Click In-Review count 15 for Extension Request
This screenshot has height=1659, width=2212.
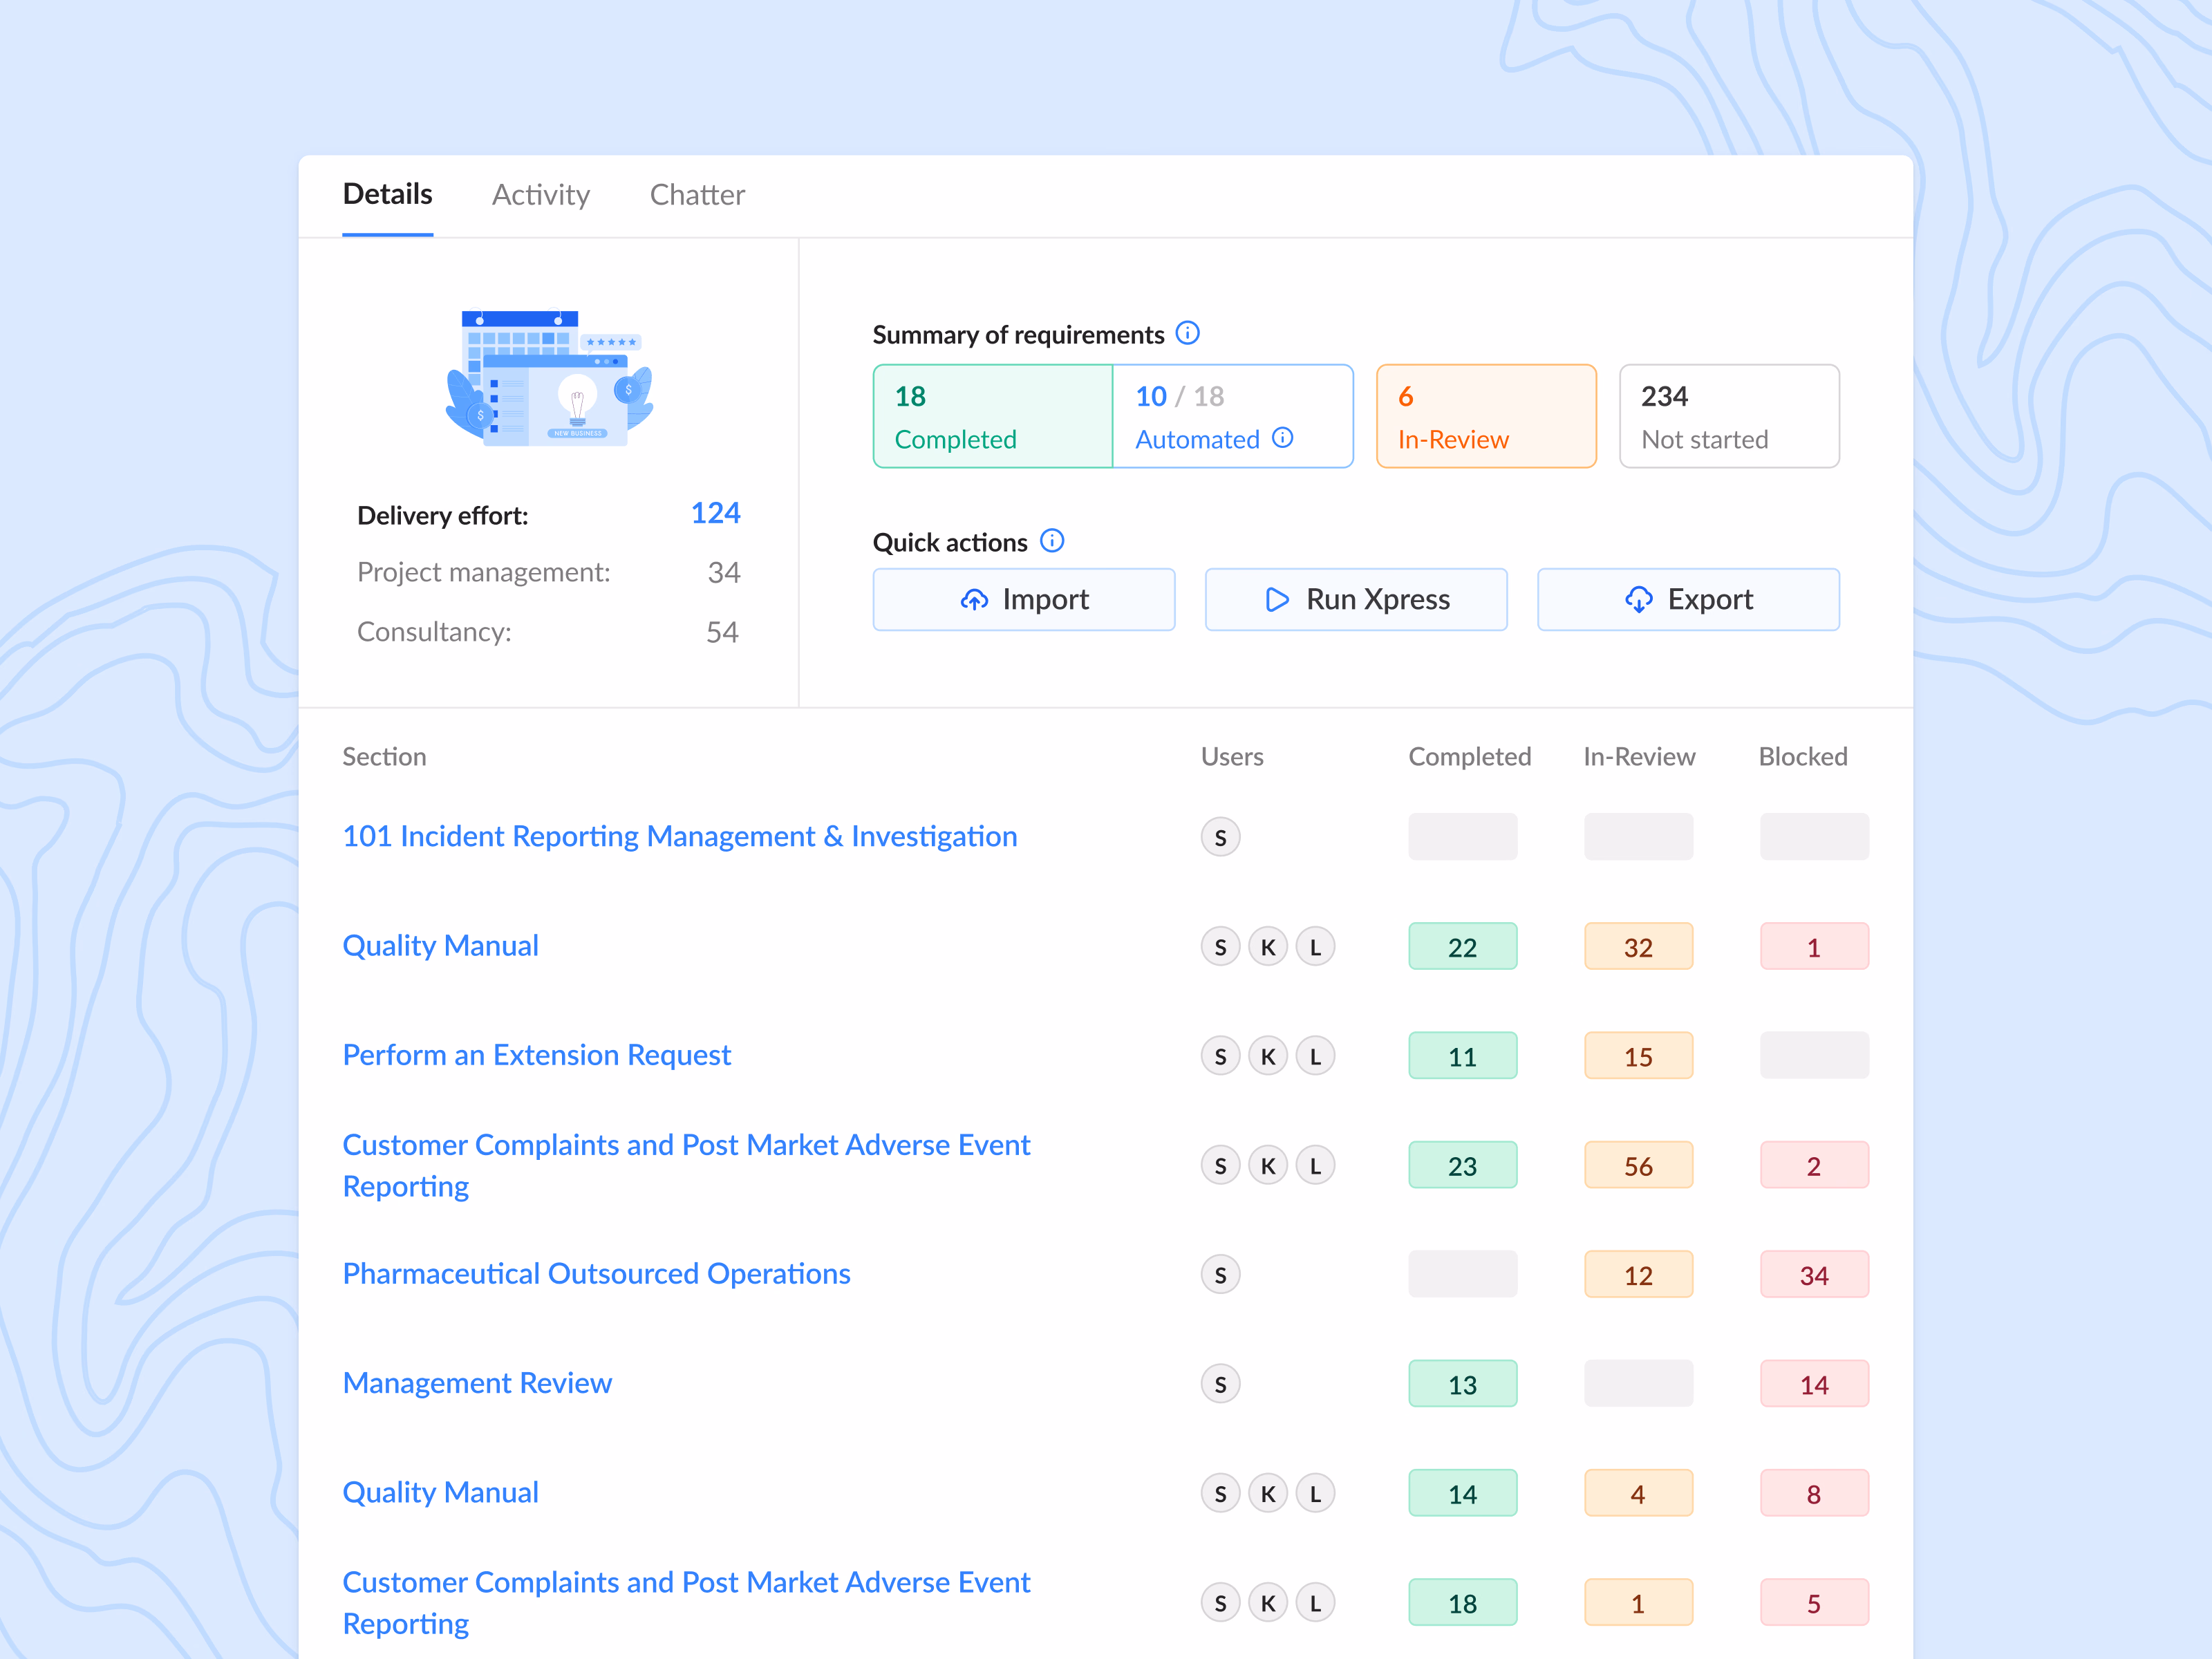tap(1639, 1056)
